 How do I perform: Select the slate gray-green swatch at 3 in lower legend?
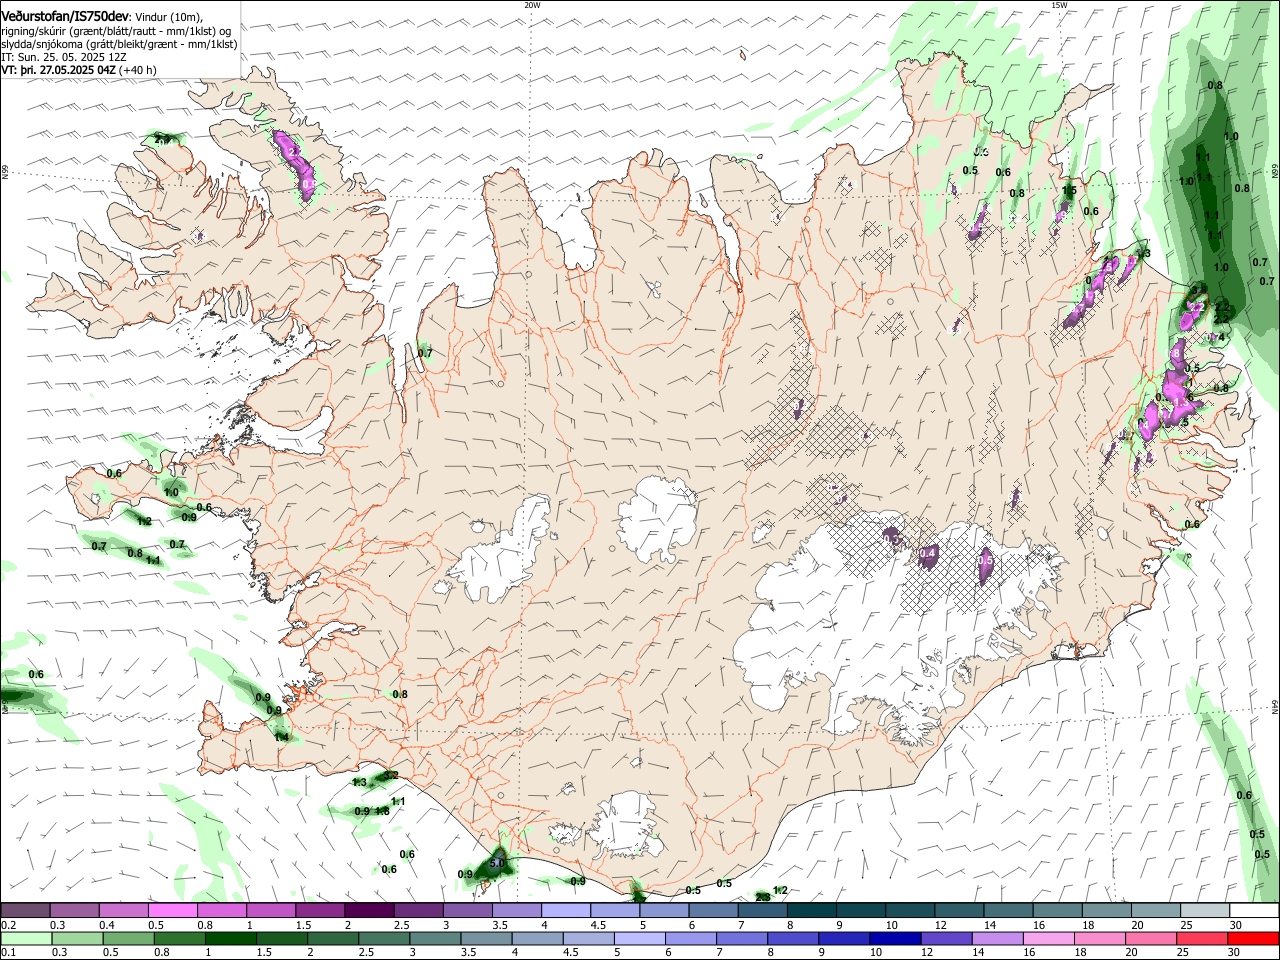(x=435, y=938)
